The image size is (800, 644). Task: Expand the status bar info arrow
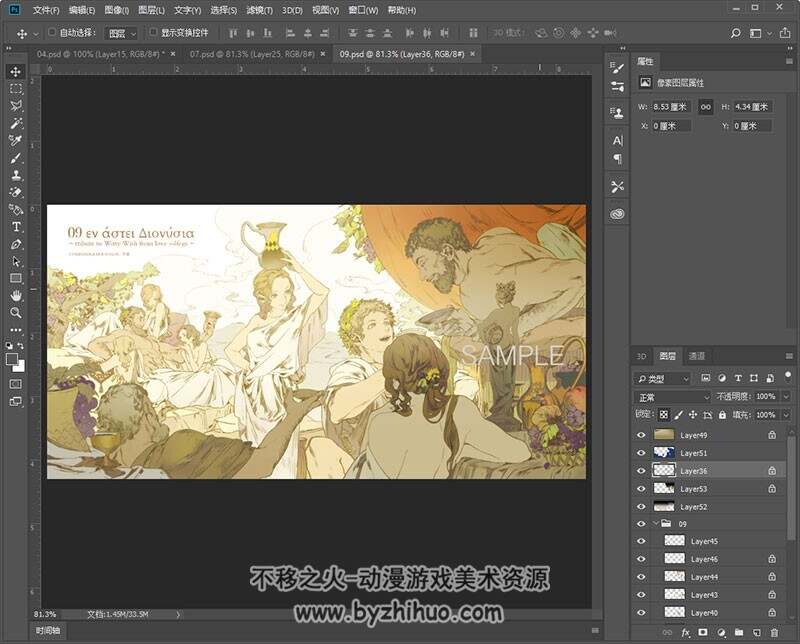tap(178, 615)
